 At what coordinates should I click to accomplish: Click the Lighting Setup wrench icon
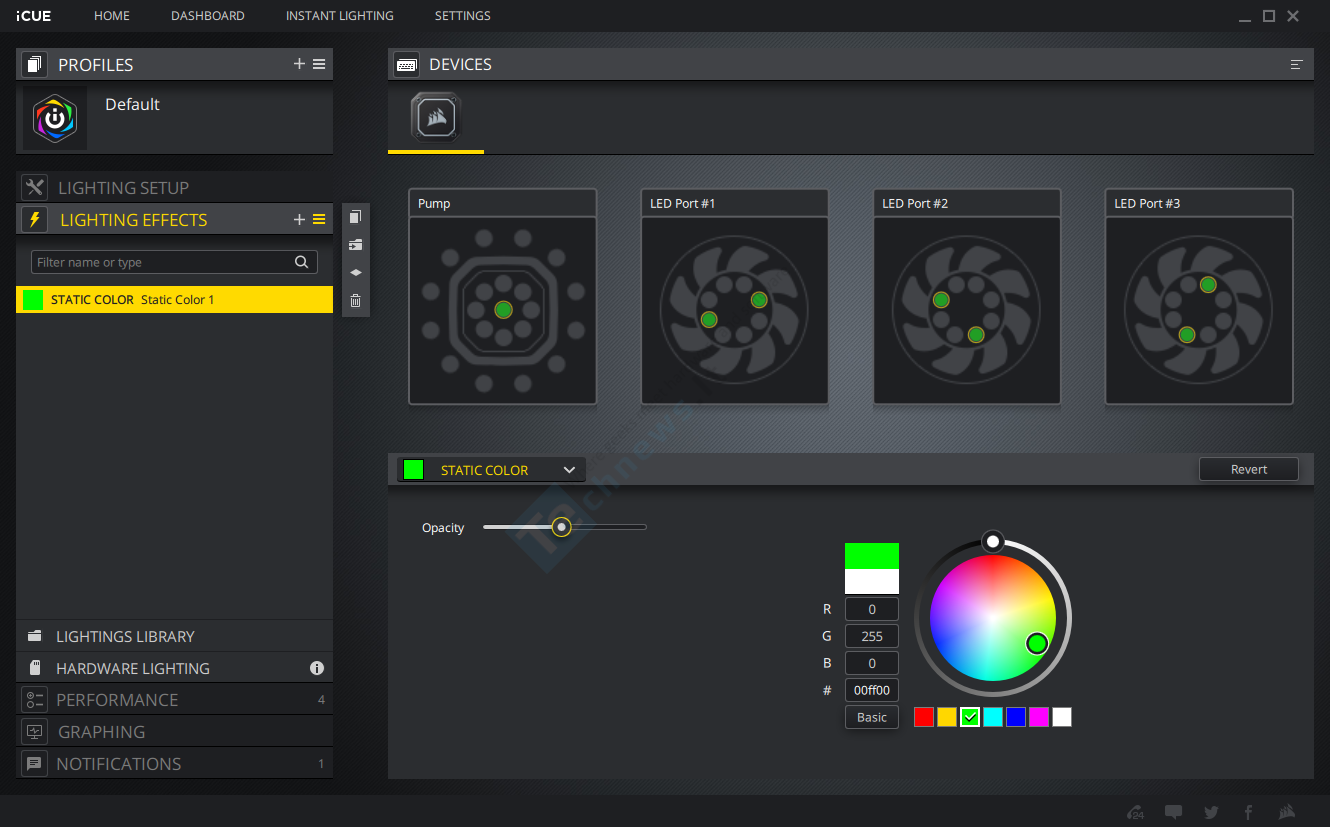35,187
